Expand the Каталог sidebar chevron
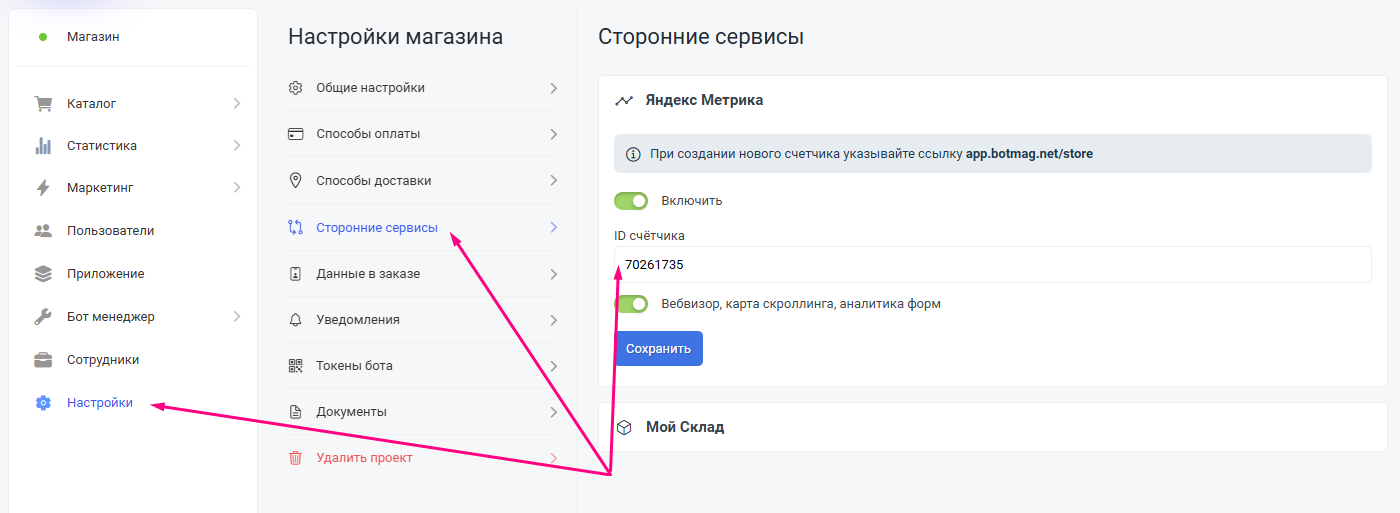 coord(237,103)
